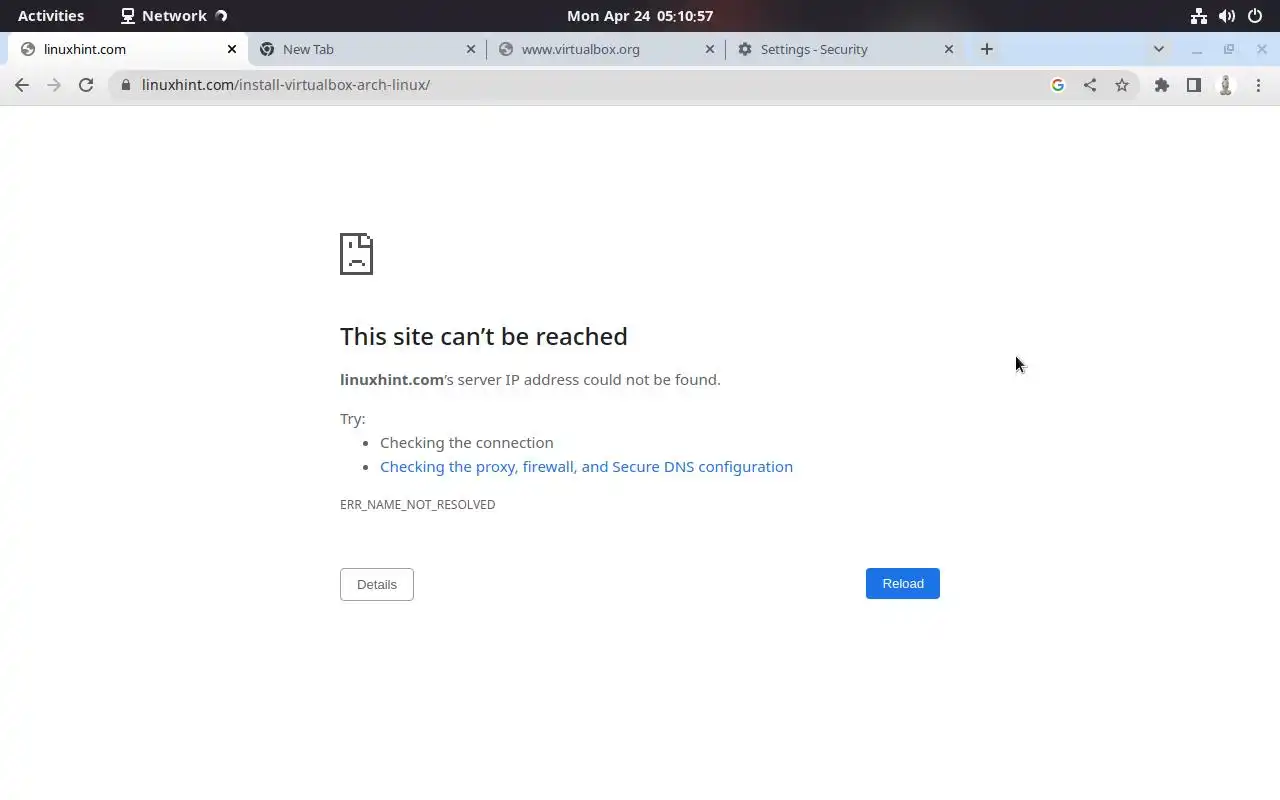The height and width of the screenshot is (800, 1280).
Task: Close the New Tab tab
Action: click(x=471, y=49)
